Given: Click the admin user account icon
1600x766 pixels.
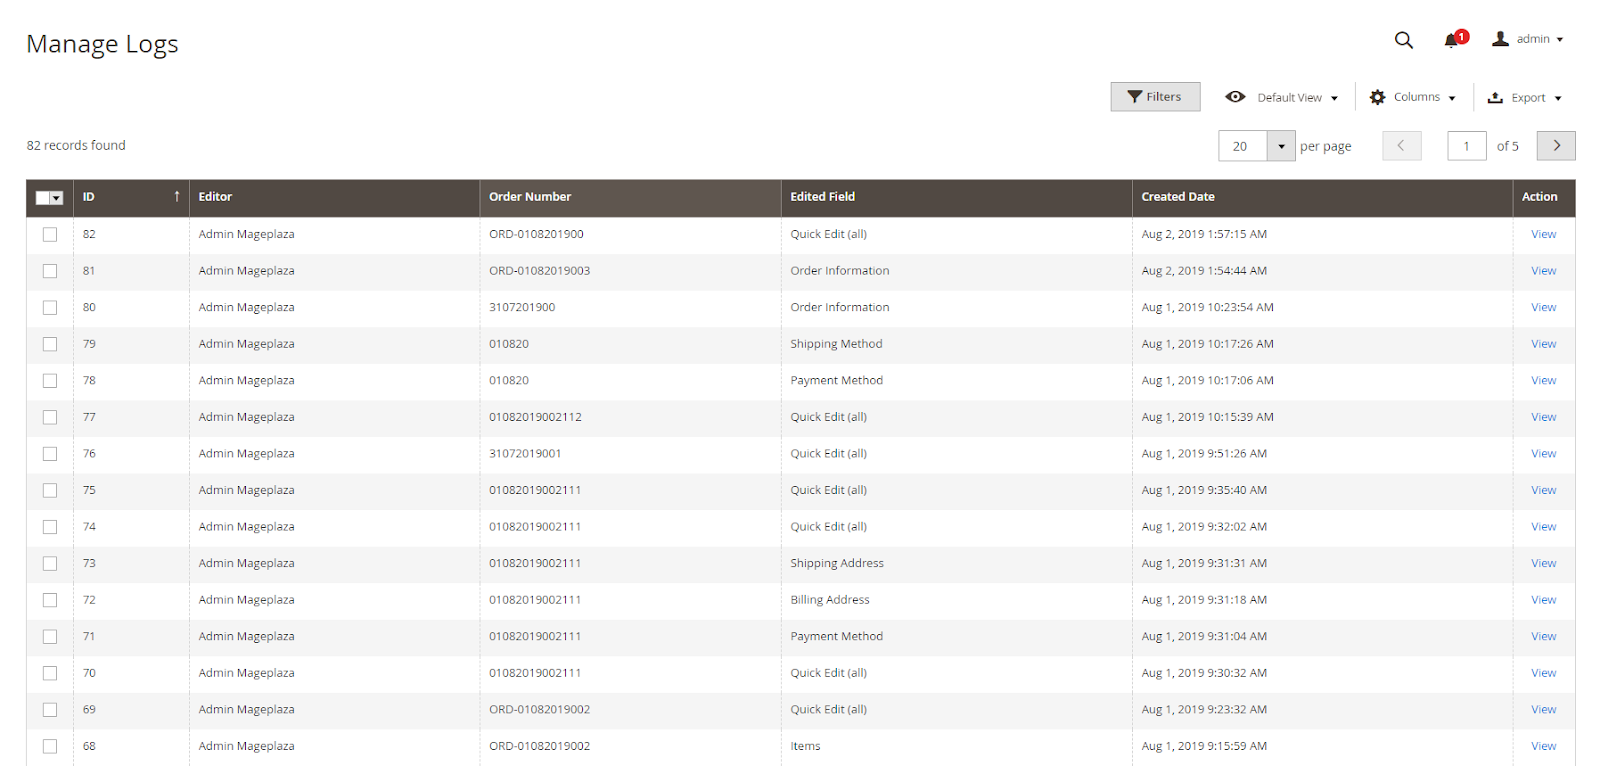Looking at the screenshot, I should point(1500,39).
